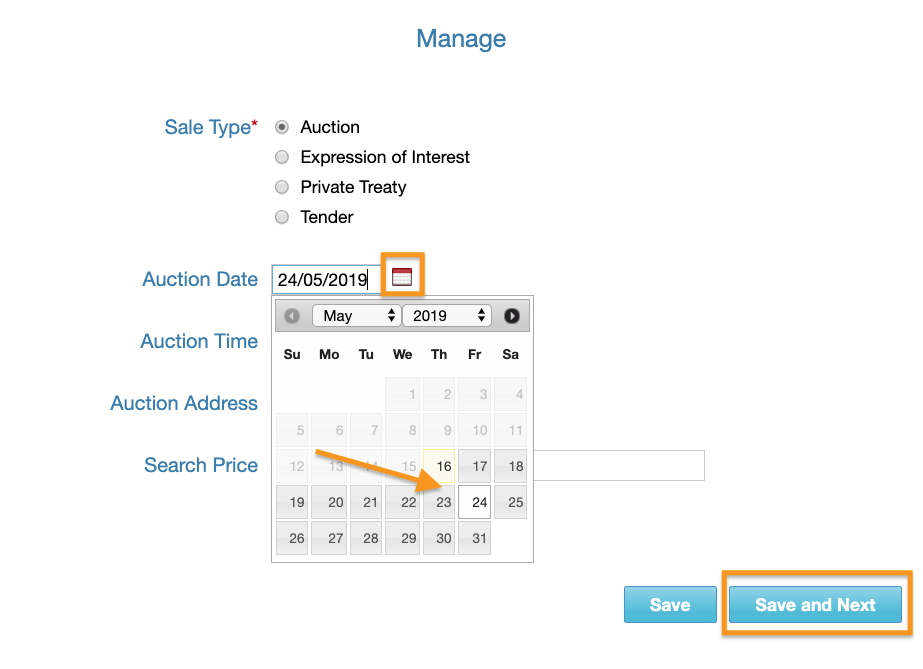Open the month dropdown showing May
The width and height of the screenshot is (923, 669).
pyautogui.click(x=356, y=316)
